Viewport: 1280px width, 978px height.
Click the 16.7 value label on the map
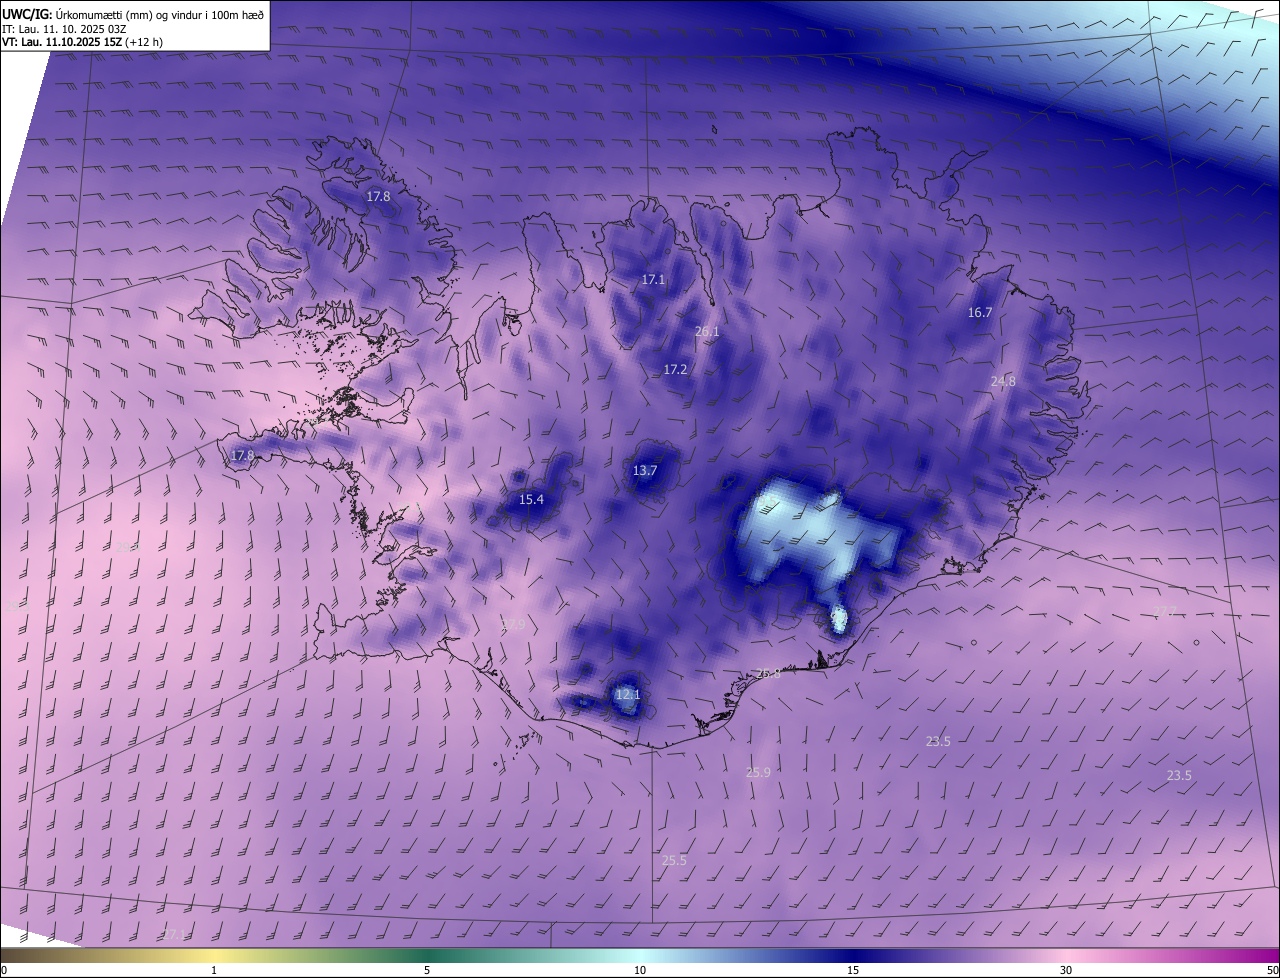point(980,313)
